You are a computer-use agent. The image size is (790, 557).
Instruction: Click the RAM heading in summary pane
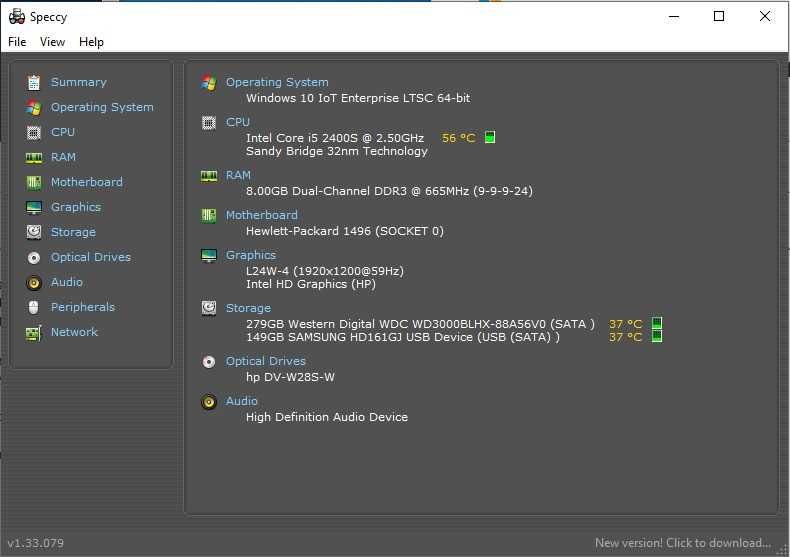click(x=238, y=175)
